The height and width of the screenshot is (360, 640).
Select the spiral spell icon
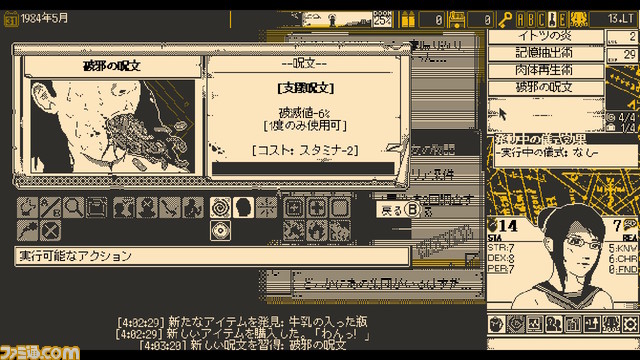[x=220, y=207]
